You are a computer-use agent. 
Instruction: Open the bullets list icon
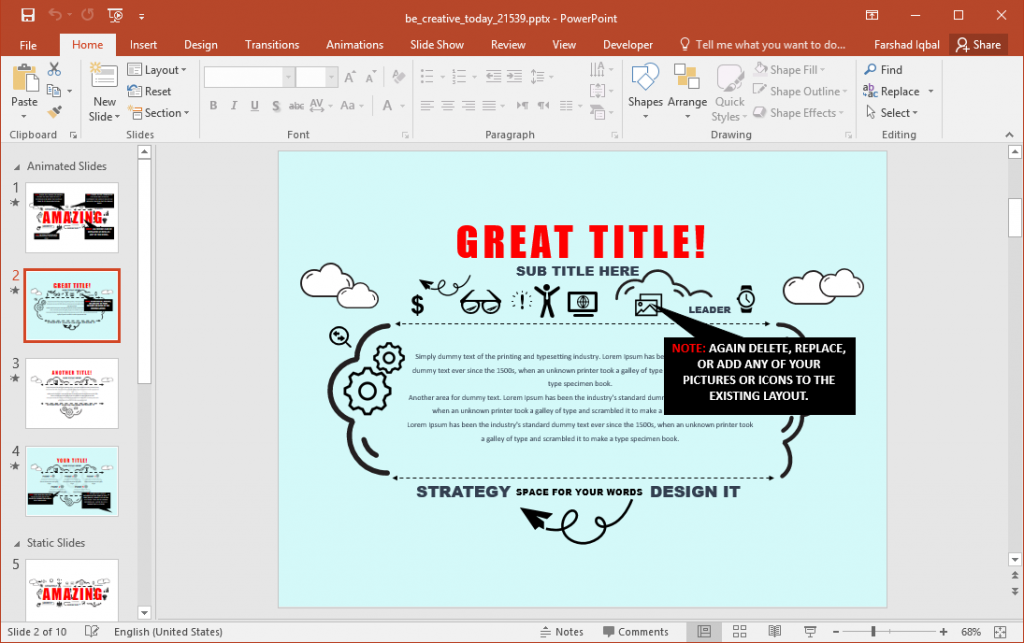(425, 75)
